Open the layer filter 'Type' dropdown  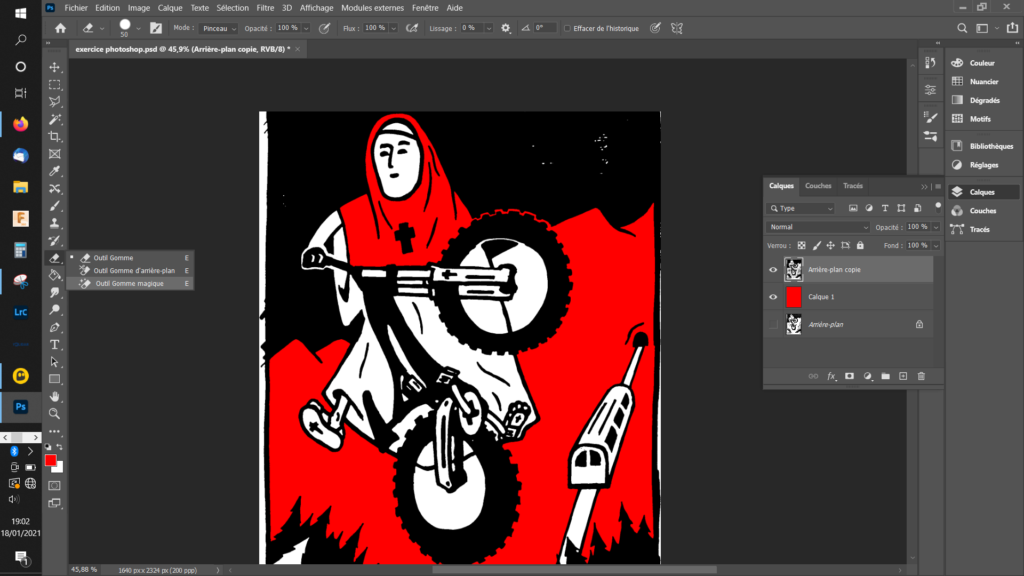click(802, 208)
